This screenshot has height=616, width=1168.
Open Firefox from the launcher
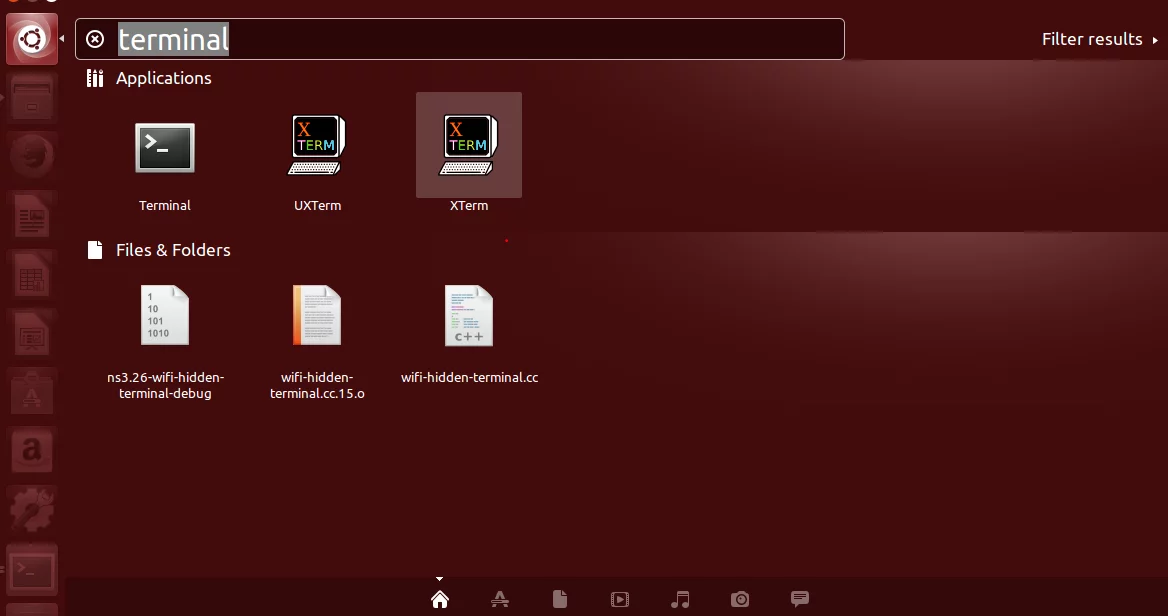[x=31, y=157]
